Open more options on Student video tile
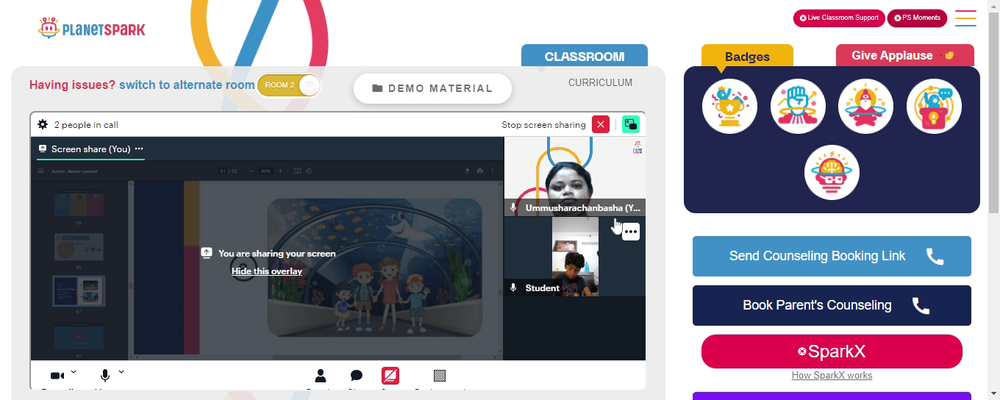 631,232
